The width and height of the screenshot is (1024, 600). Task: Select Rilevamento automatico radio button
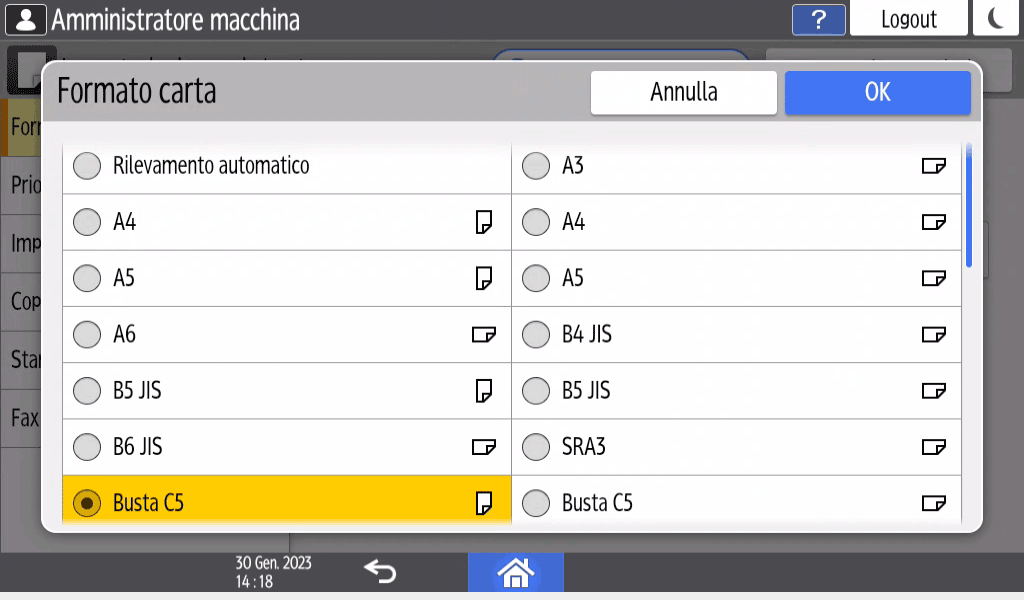point(88,166)
